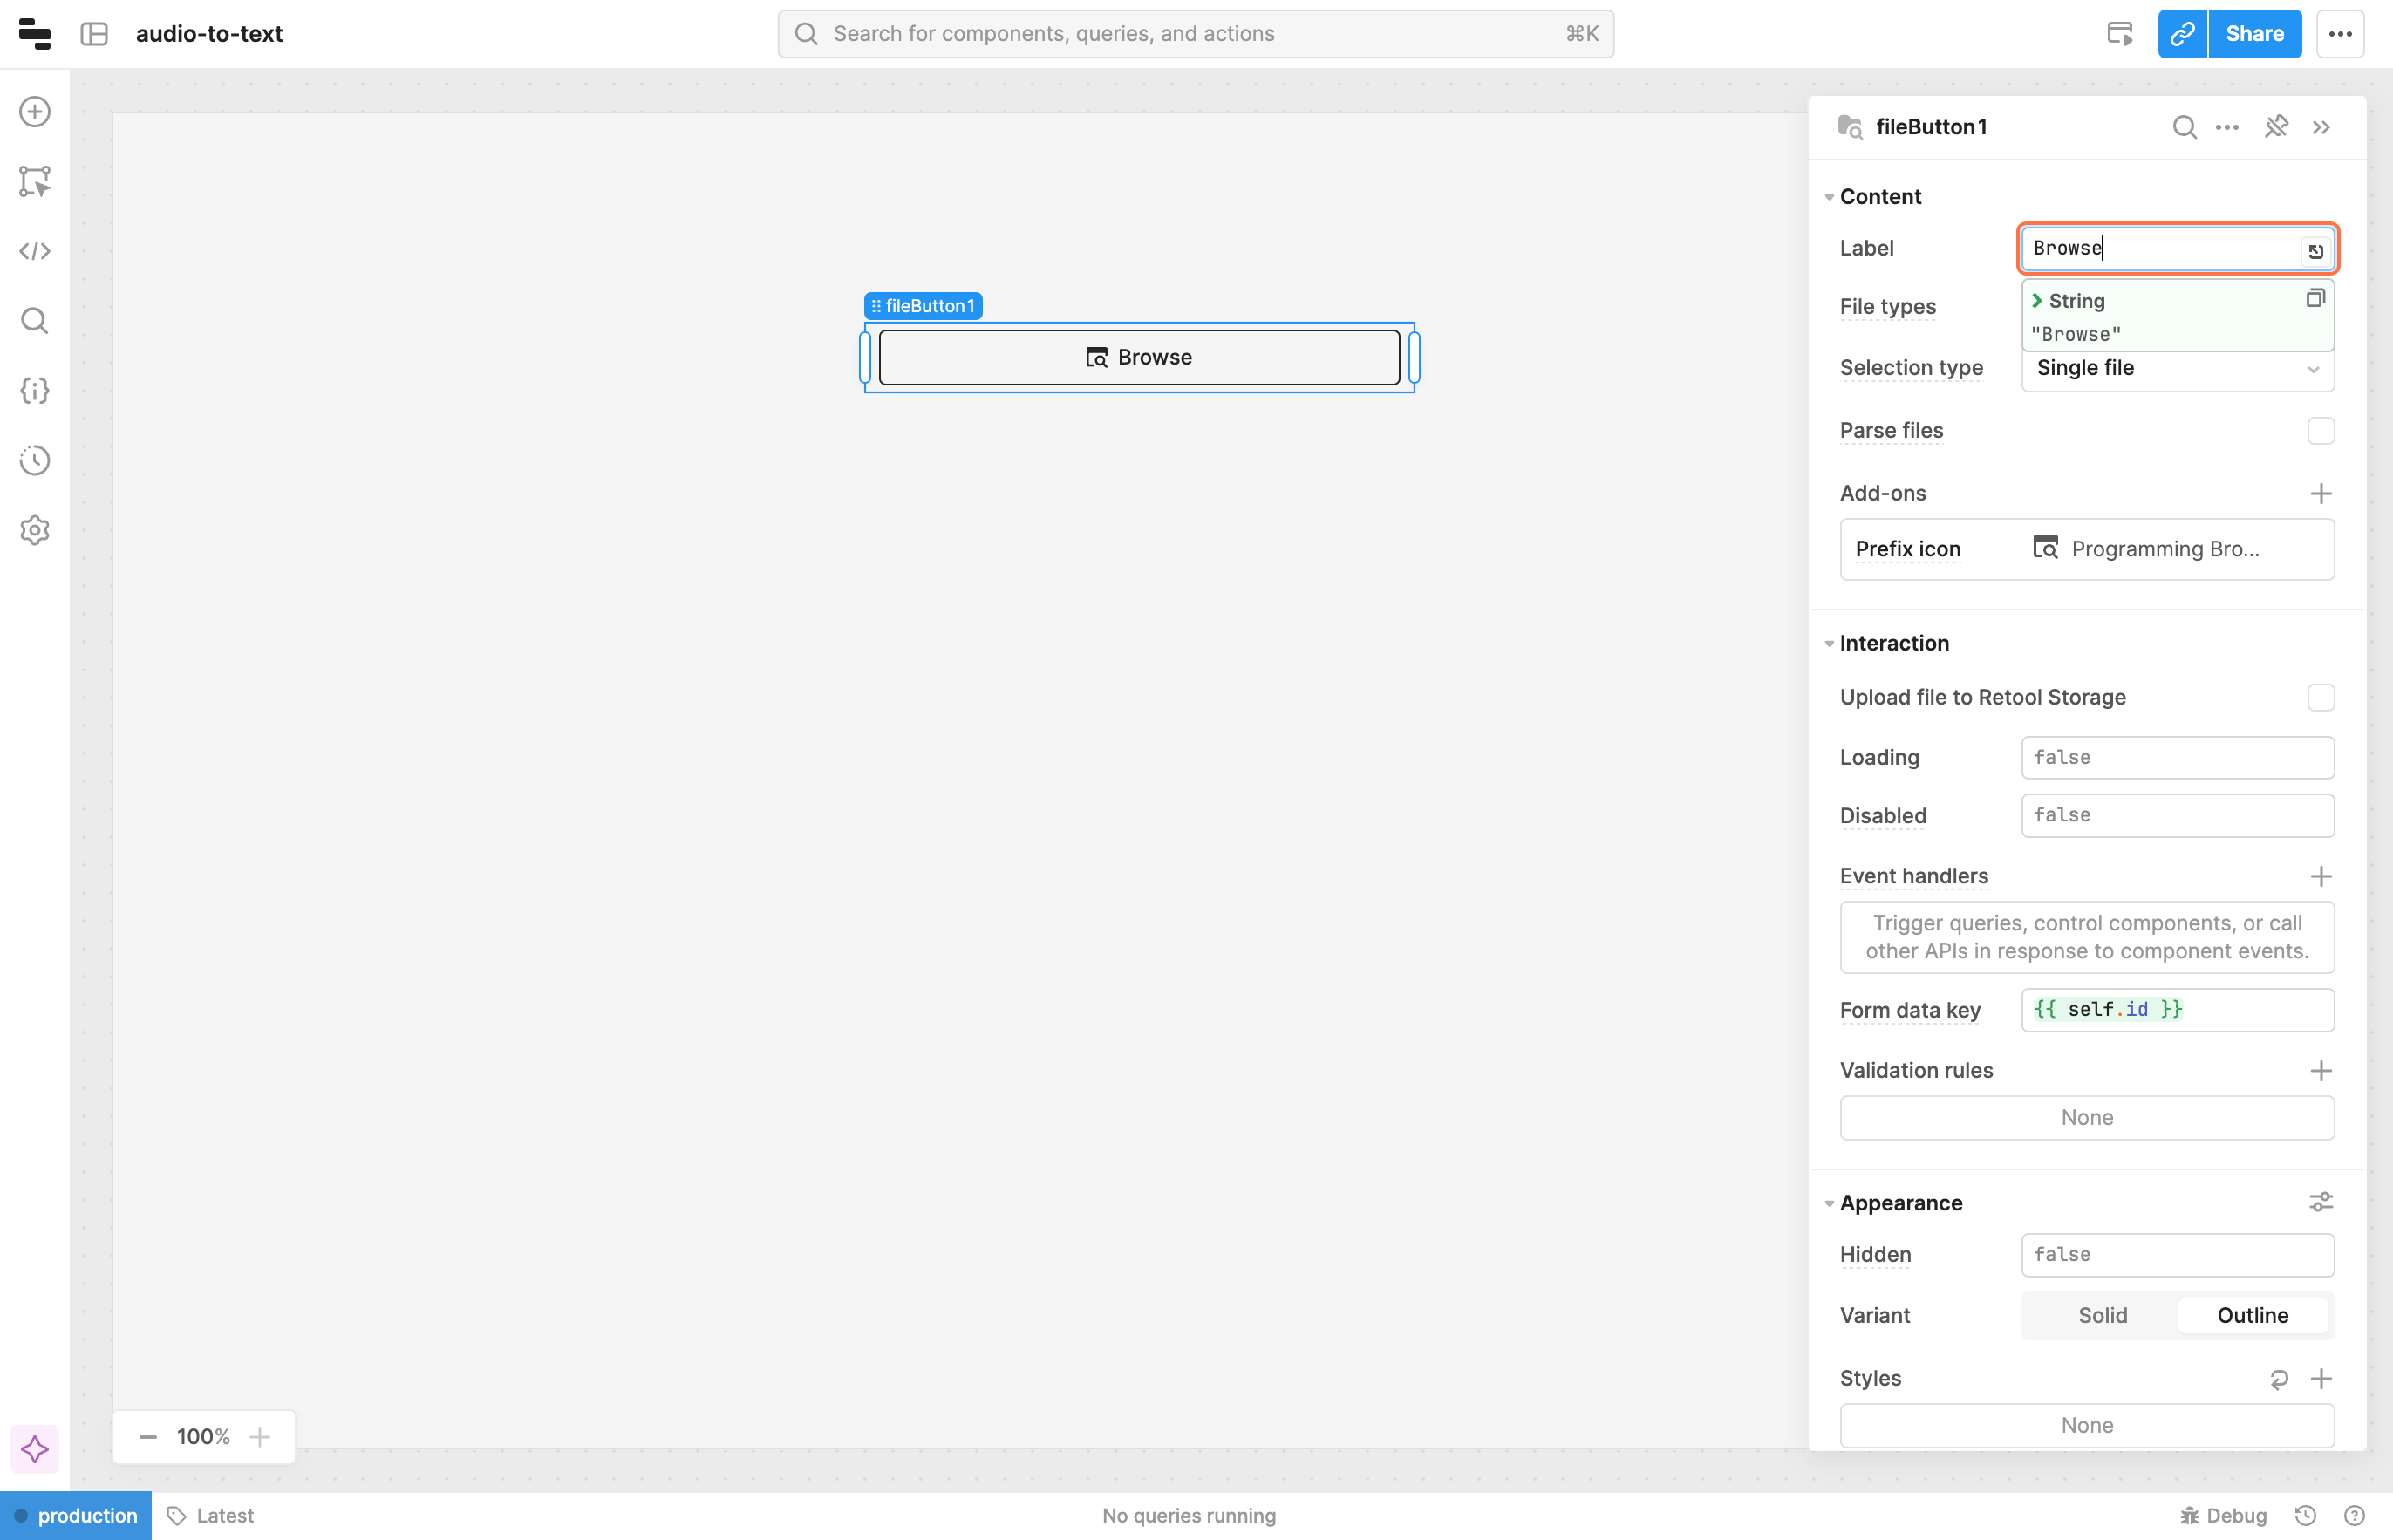
Task: Add a new event handler
Action: (x=2320, y=876)
